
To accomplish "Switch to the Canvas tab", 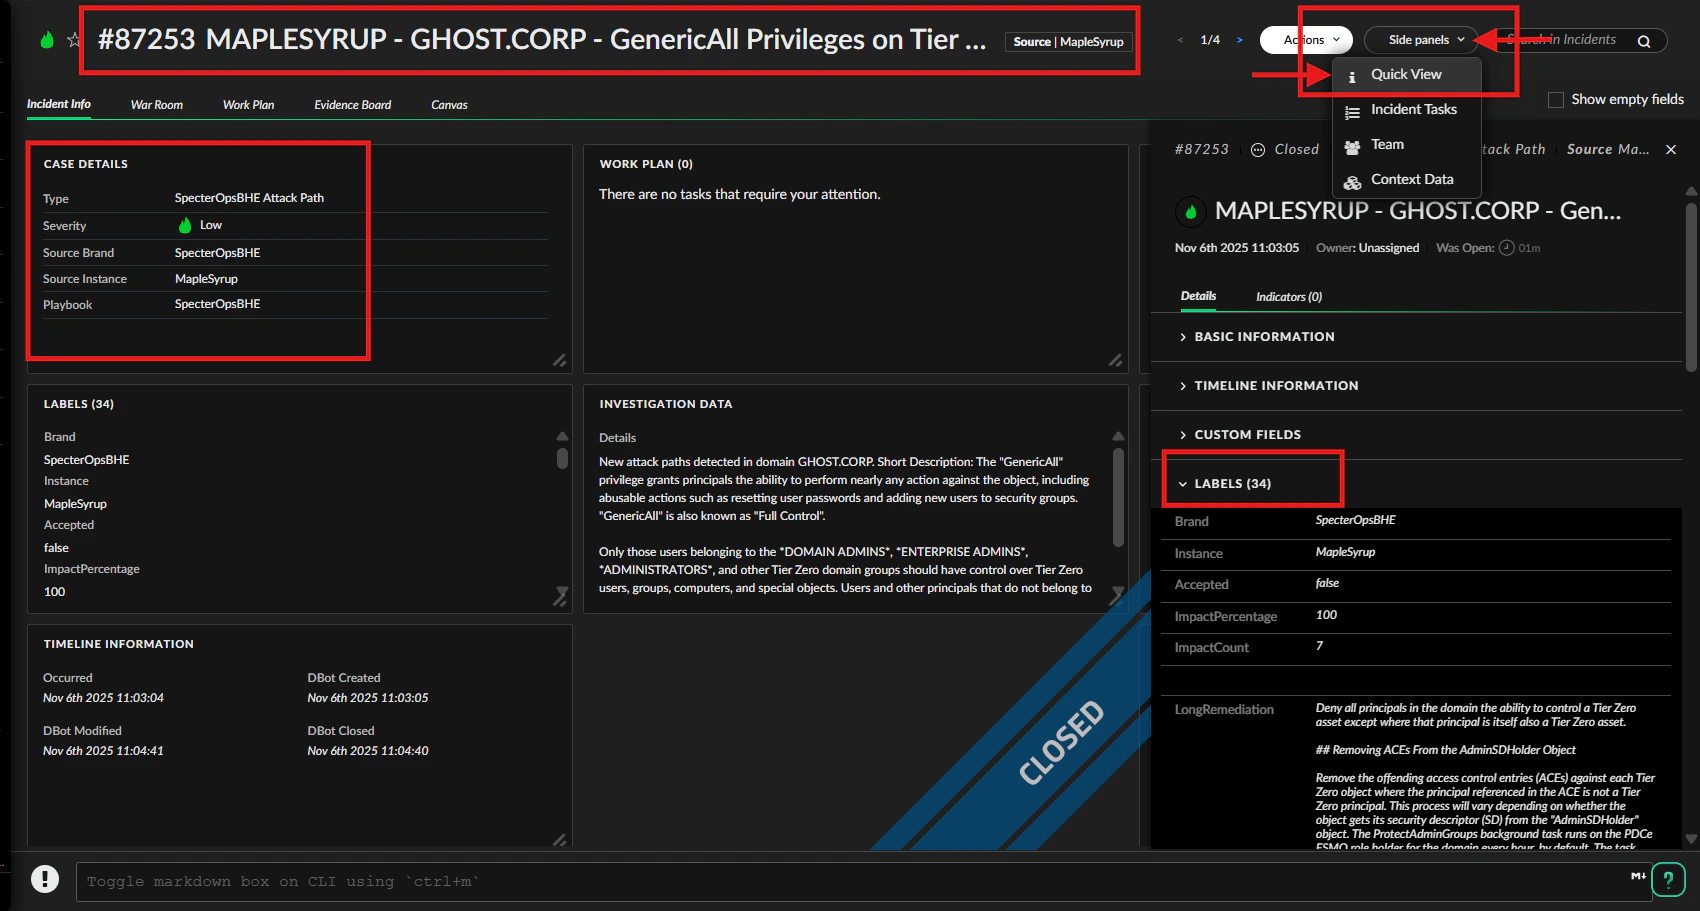I will coord(449,105).
